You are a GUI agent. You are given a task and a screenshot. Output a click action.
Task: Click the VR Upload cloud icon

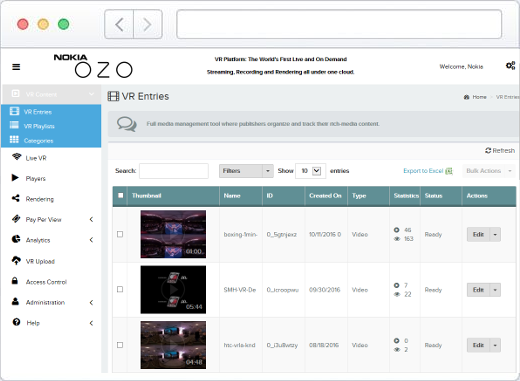coord(16,260)
